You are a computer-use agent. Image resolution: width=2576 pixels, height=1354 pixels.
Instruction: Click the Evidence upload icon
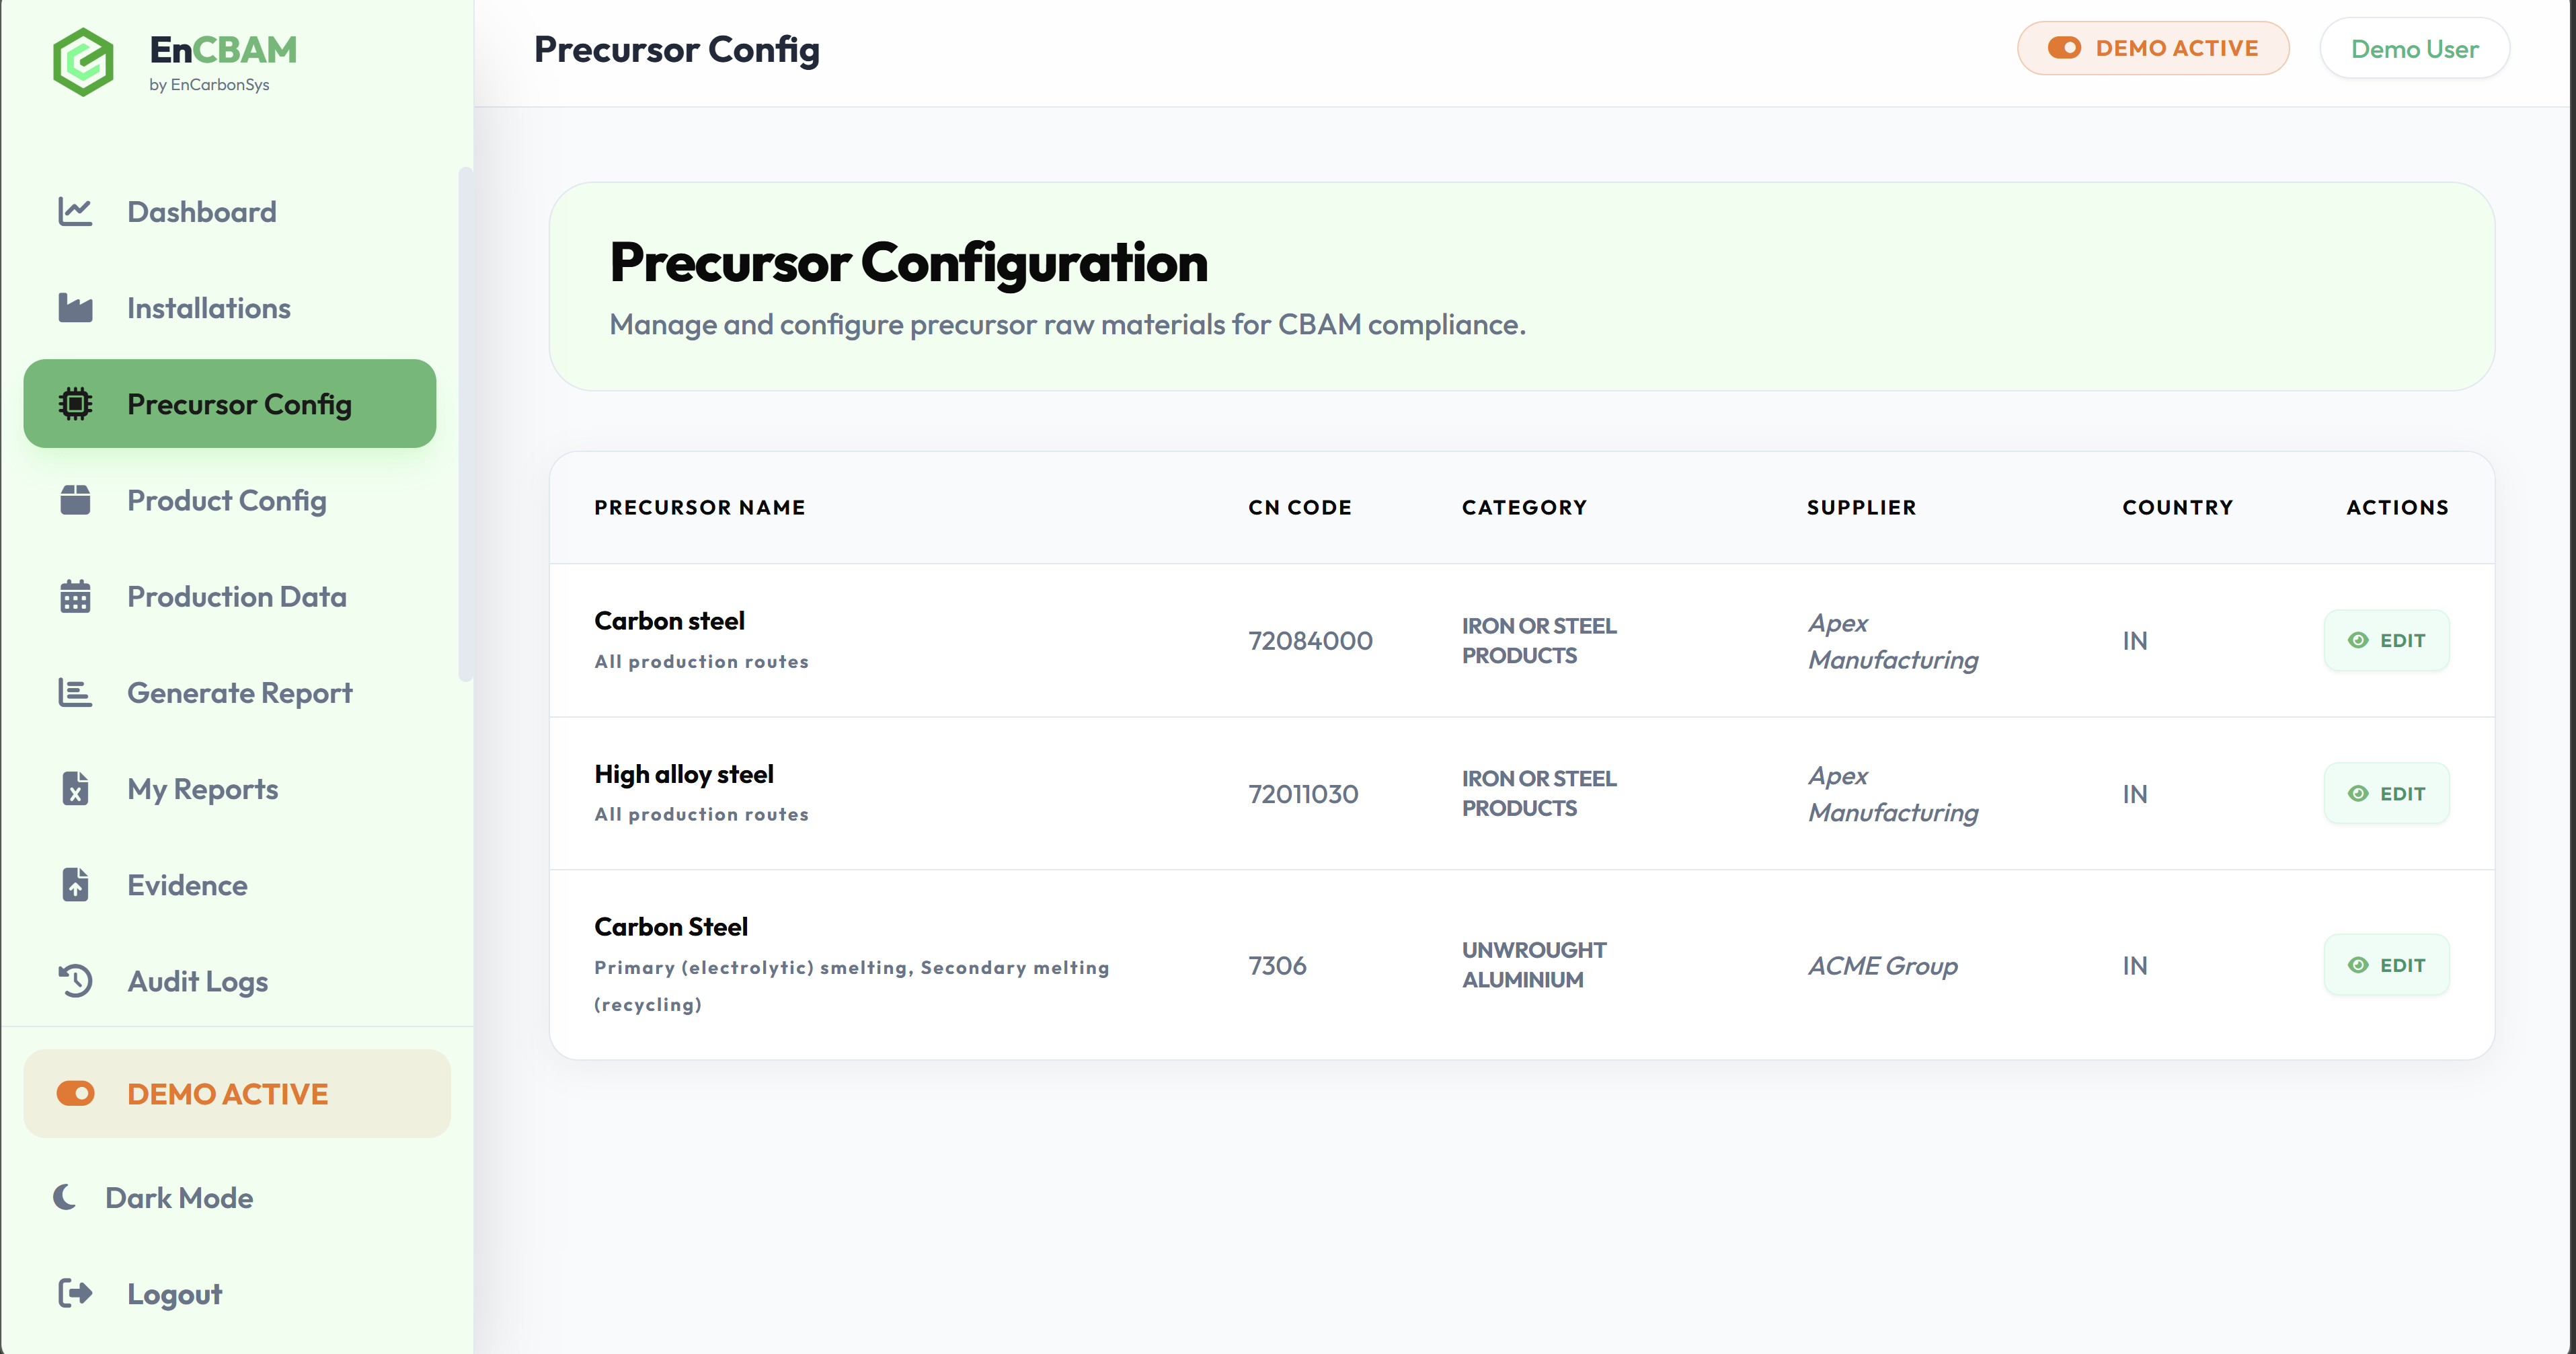tap(74, 884)
